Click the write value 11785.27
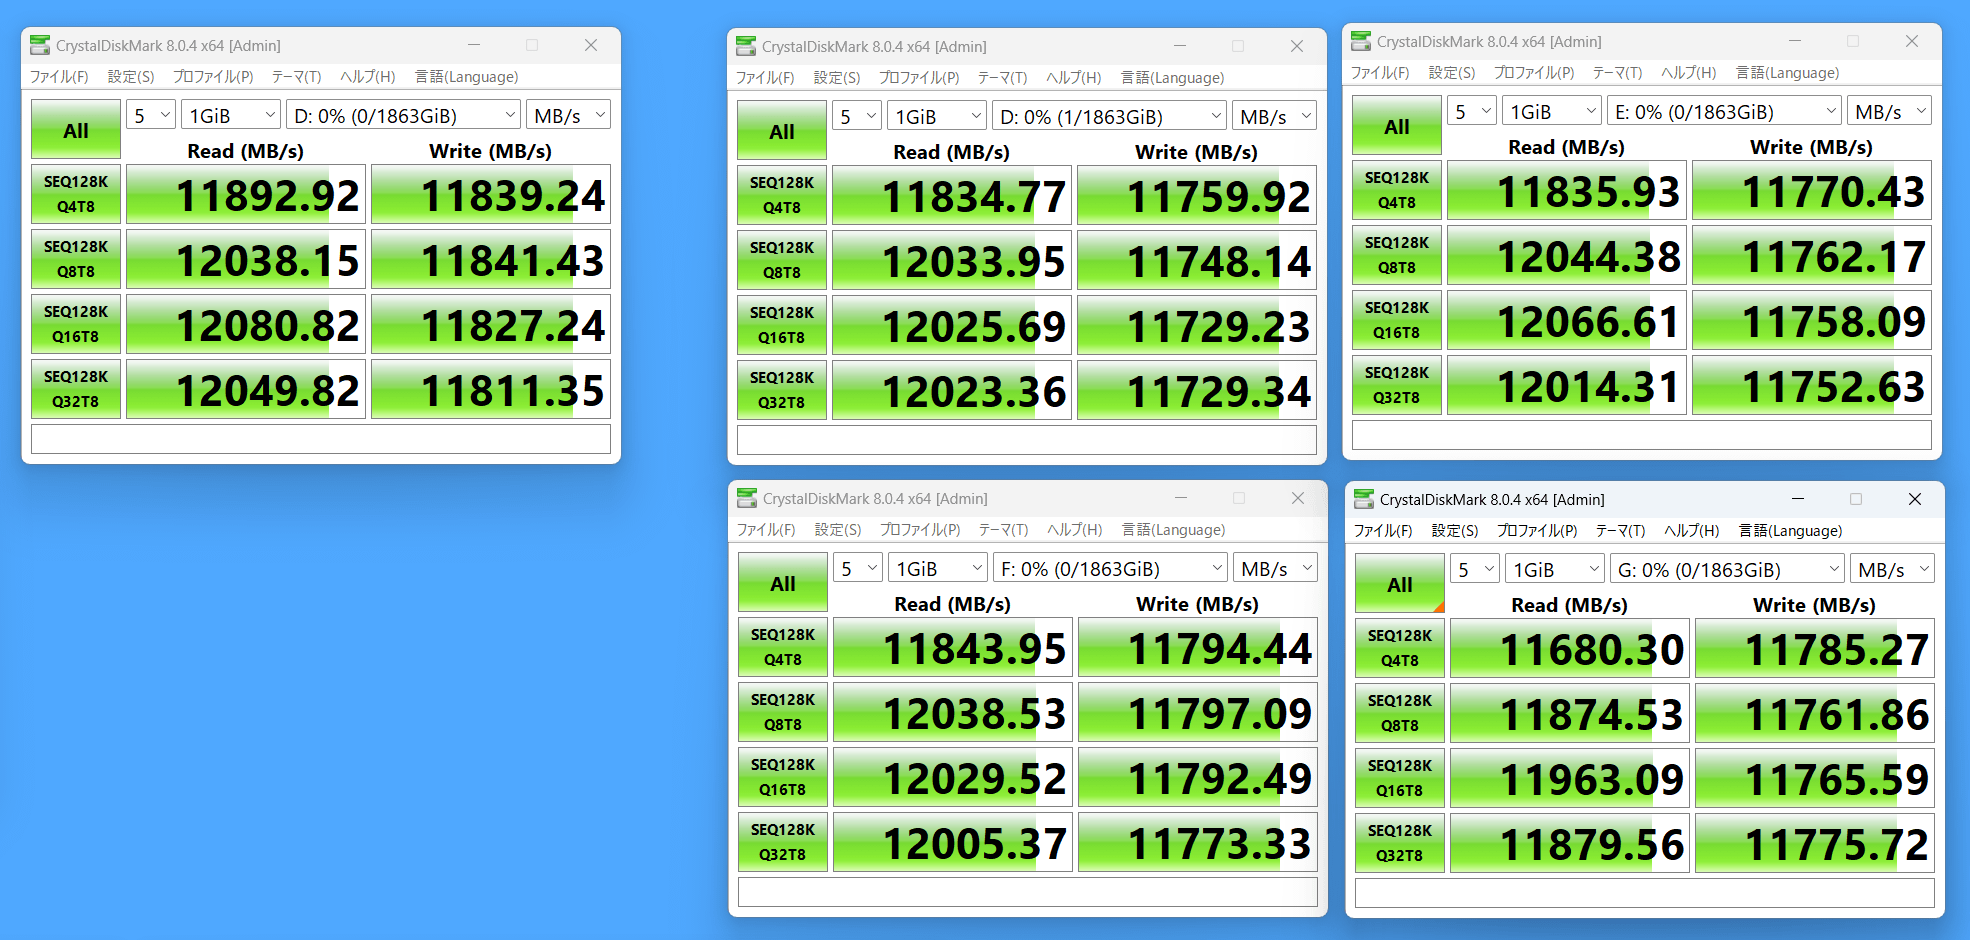Viewport: 1970px width, 940px height. (x=1814, y=648)
